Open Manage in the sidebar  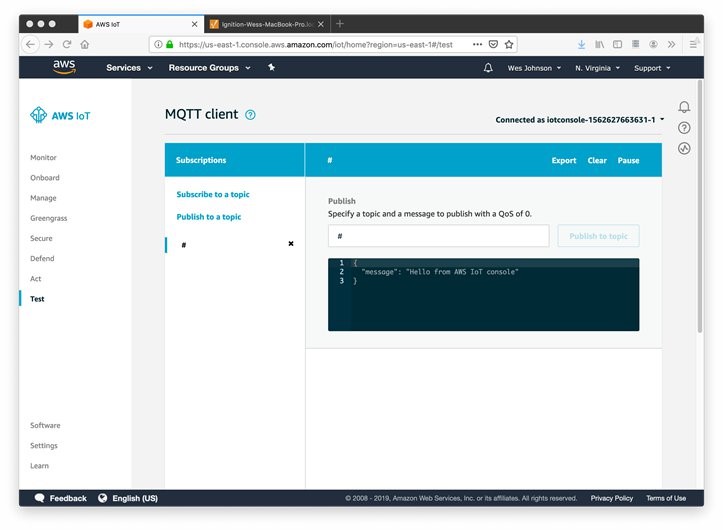[43, 198]
